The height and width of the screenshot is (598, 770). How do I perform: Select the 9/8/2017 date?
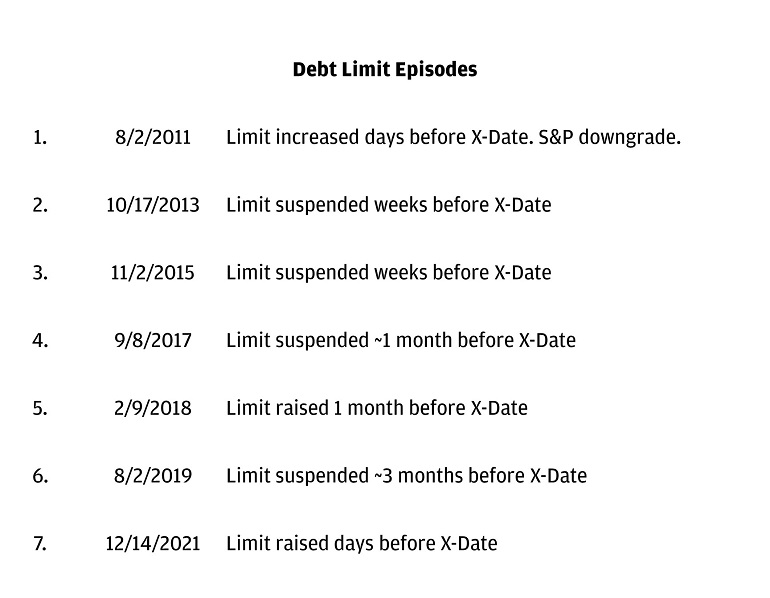point(152,340)
